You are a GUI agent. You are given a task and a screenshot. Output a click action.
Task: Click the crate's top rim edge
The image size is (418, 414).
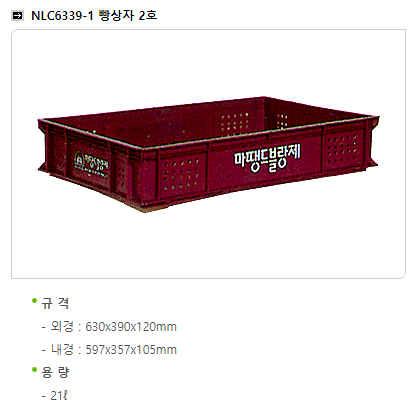pos(267,131)
